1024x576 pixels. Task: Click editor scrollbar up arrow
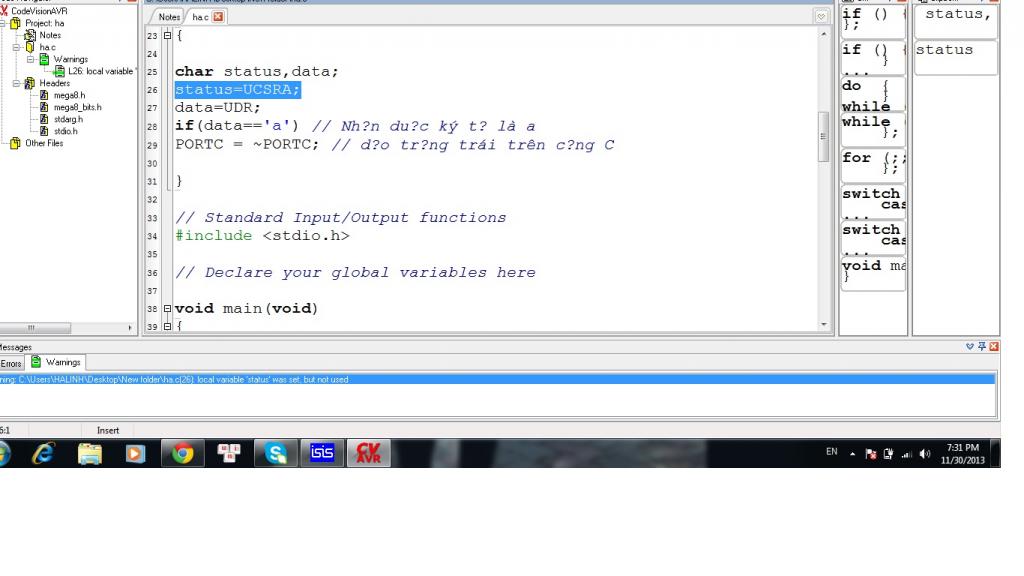(823, 33)
